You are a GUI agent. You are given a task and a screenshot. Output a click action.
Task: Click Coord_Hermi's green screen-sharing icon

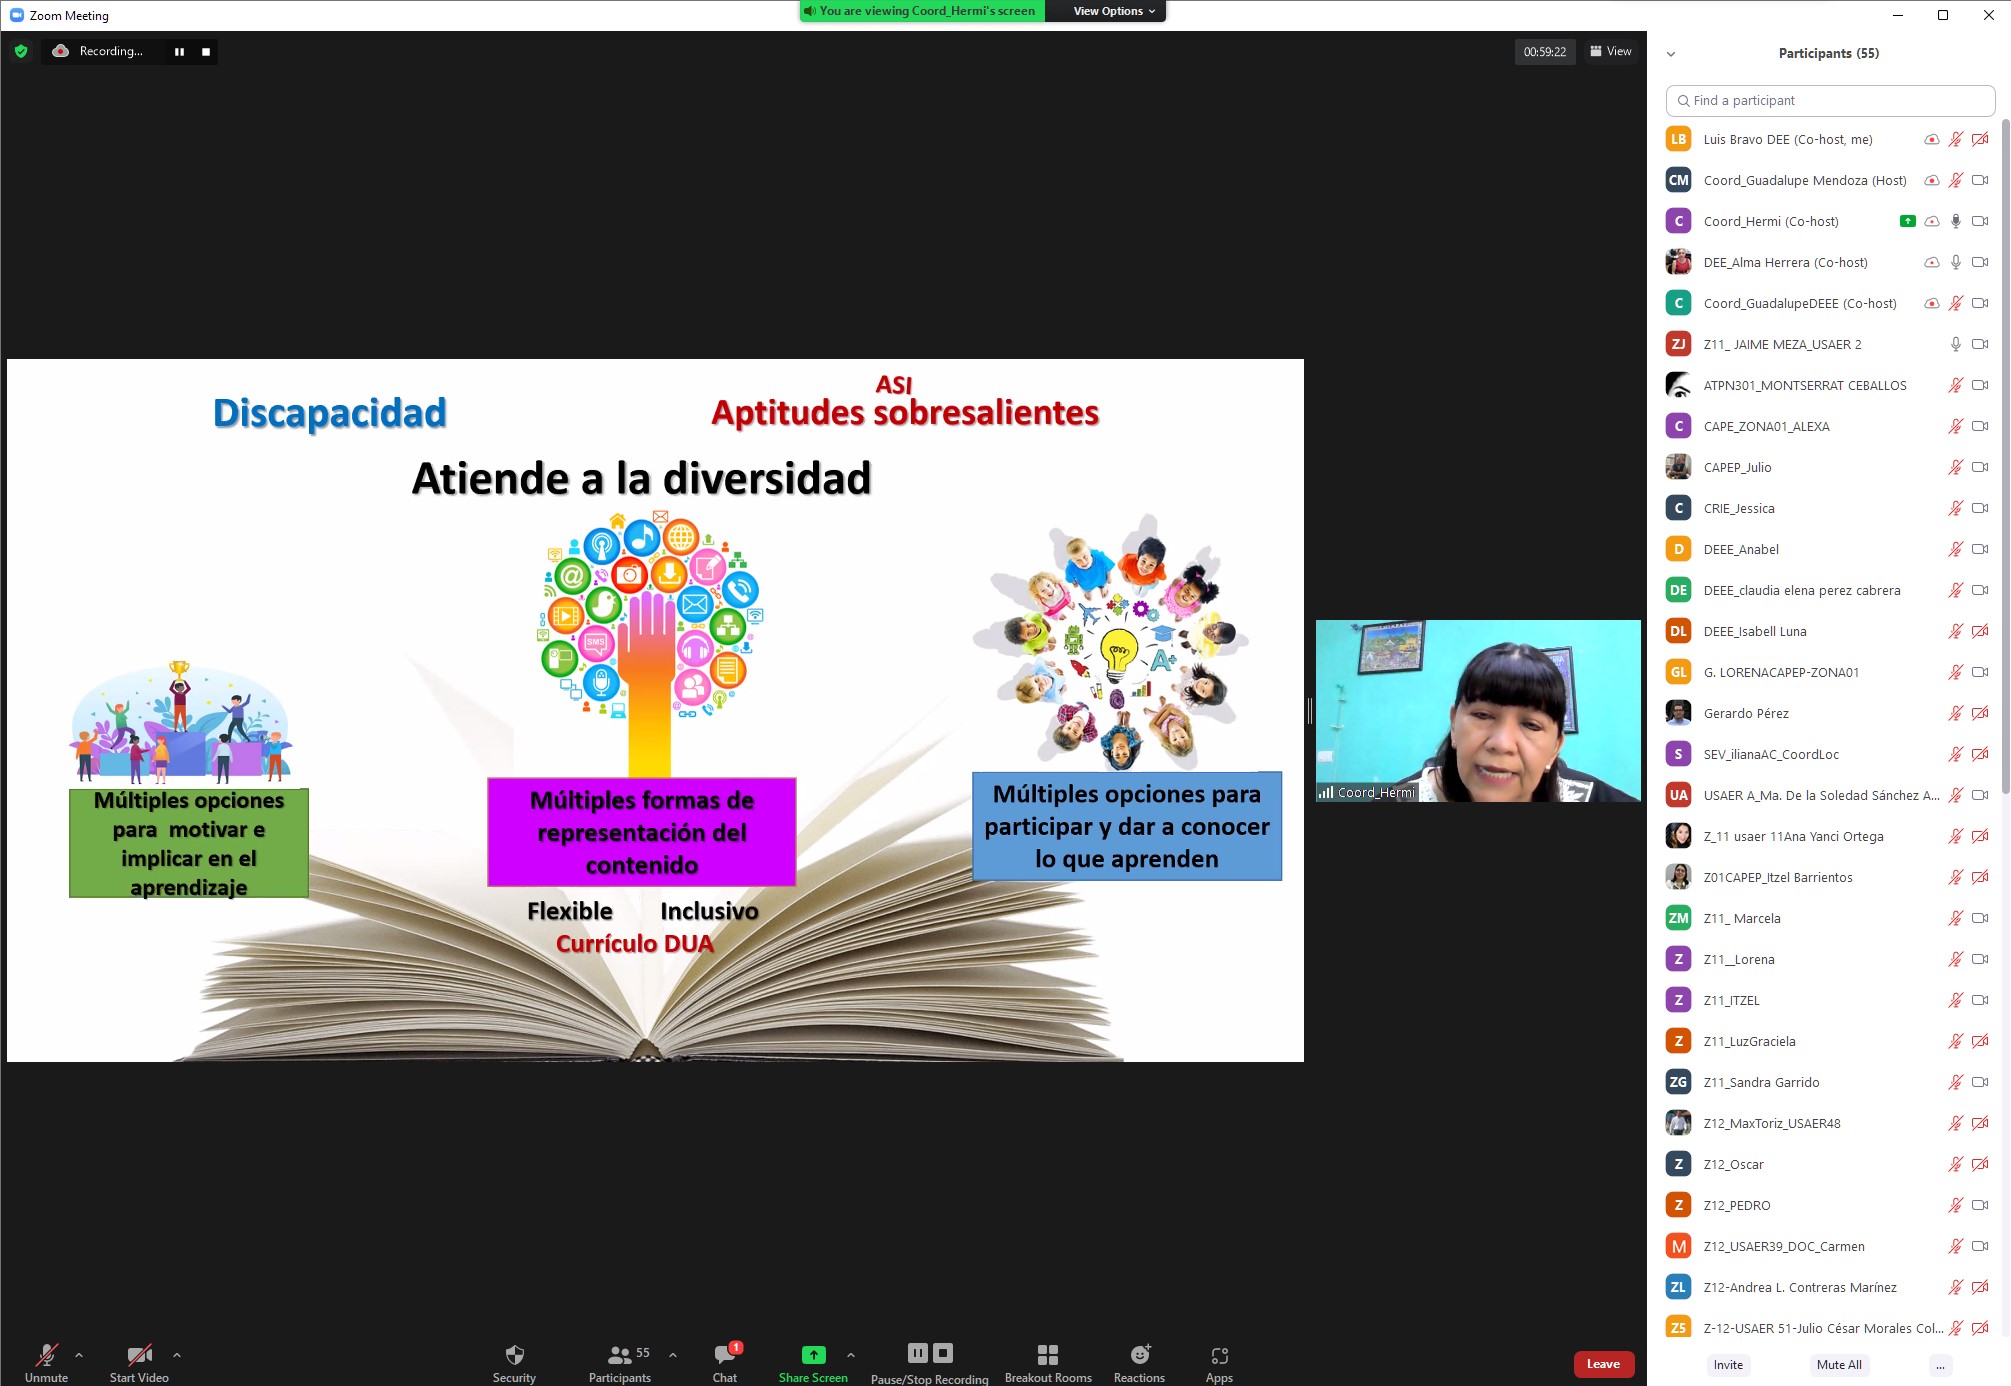1907,221
